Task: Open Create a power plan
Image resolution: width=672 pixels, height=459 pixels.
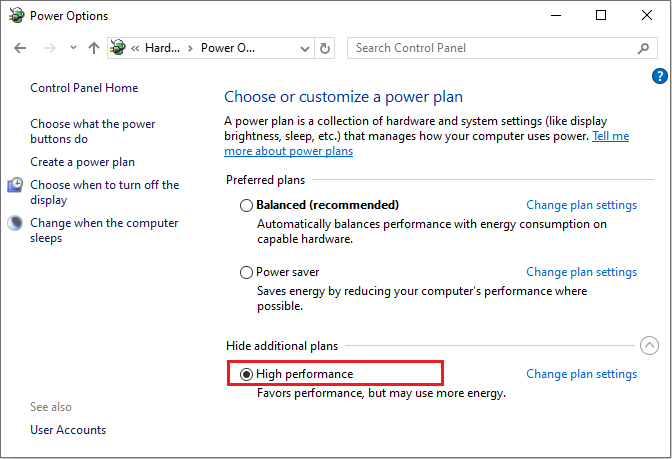Action: pos(82,162)
